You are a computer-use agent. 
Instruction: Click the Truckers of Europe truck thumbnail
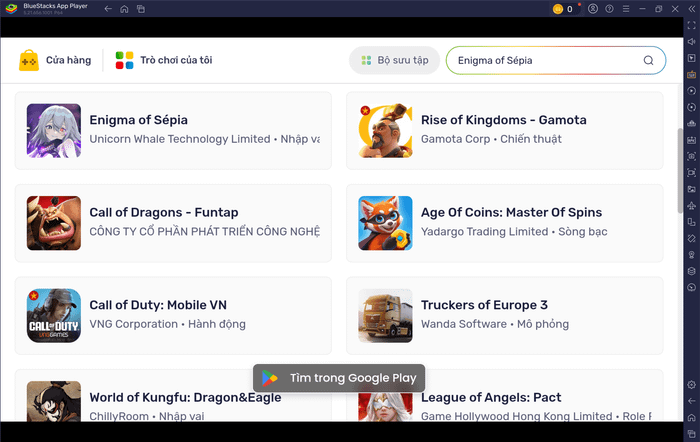point(385,316)
